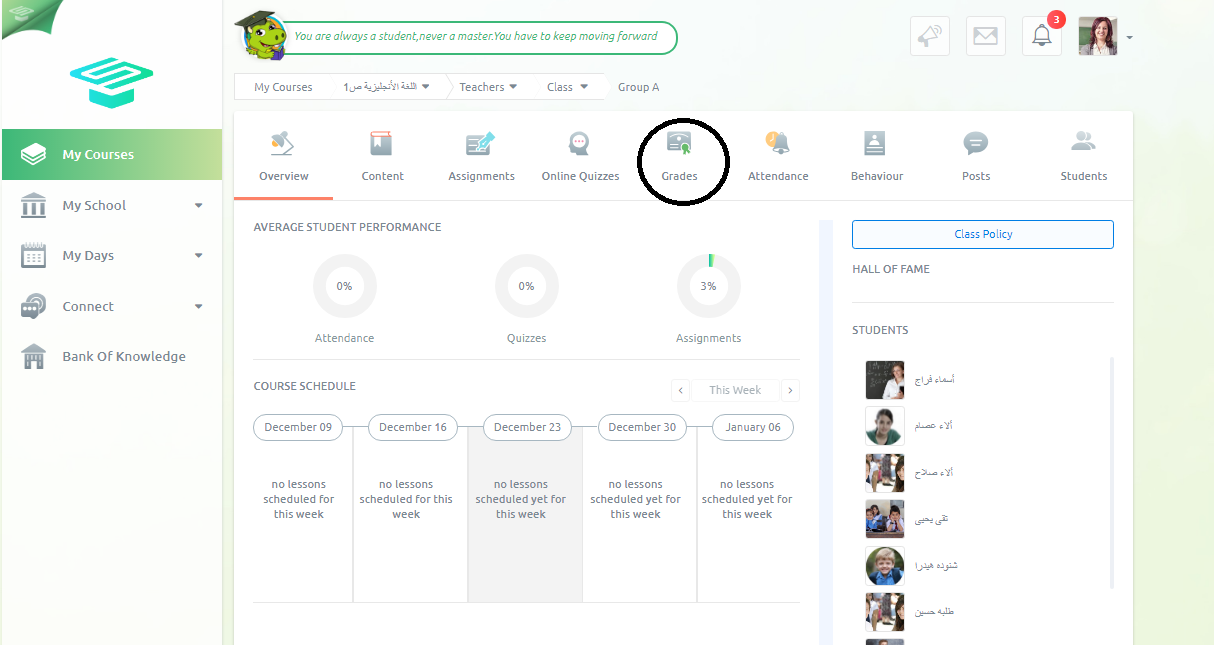Click student name ألاء صلاح
The image size is (1214, 645).
pyautogui.click(x=933, y=472)
